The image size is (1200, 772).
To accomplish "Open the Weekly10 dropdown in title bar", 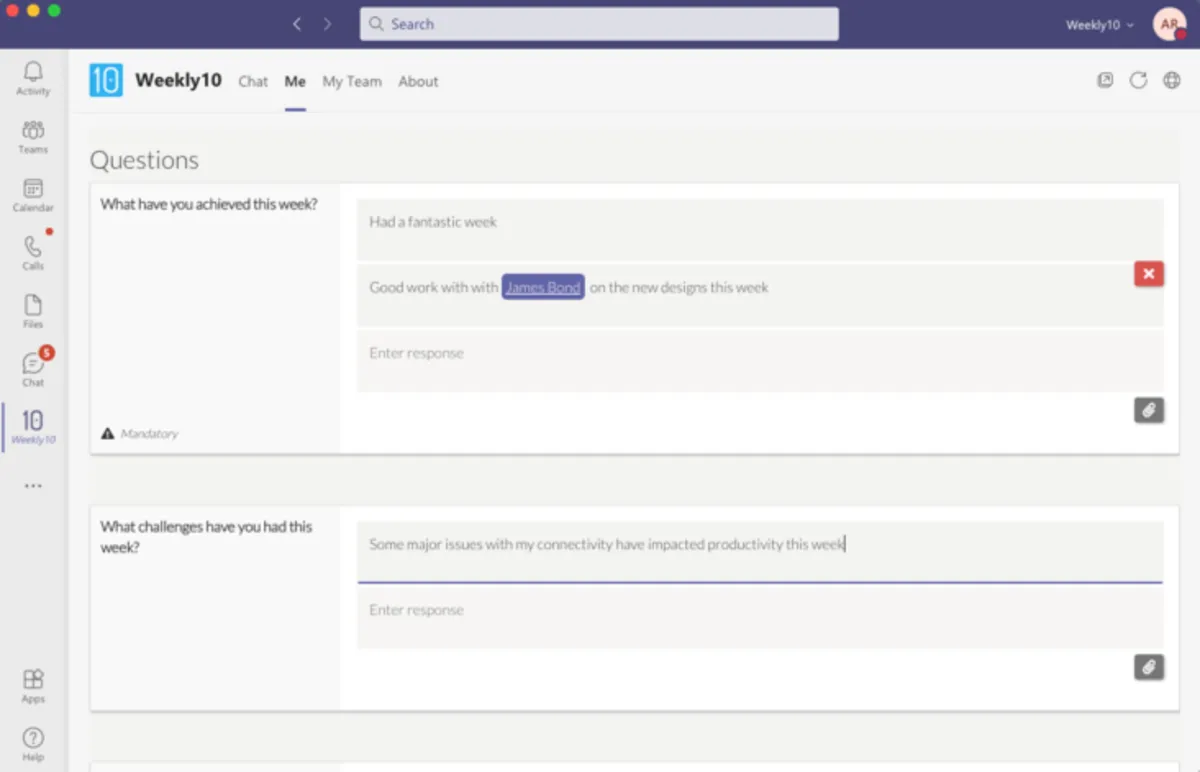I will [x=1097, y=25].
